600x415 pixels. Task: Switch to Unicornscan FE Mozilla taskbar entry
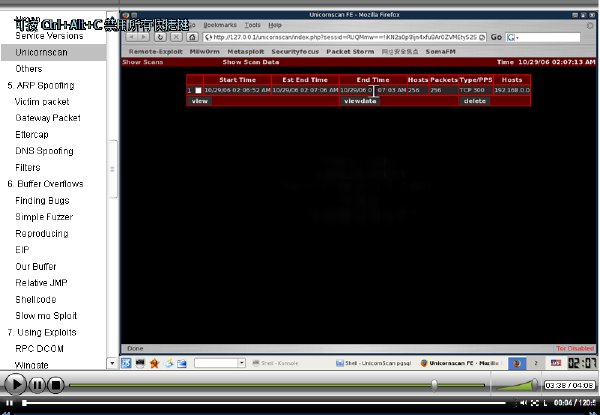[x=460, y=363]
